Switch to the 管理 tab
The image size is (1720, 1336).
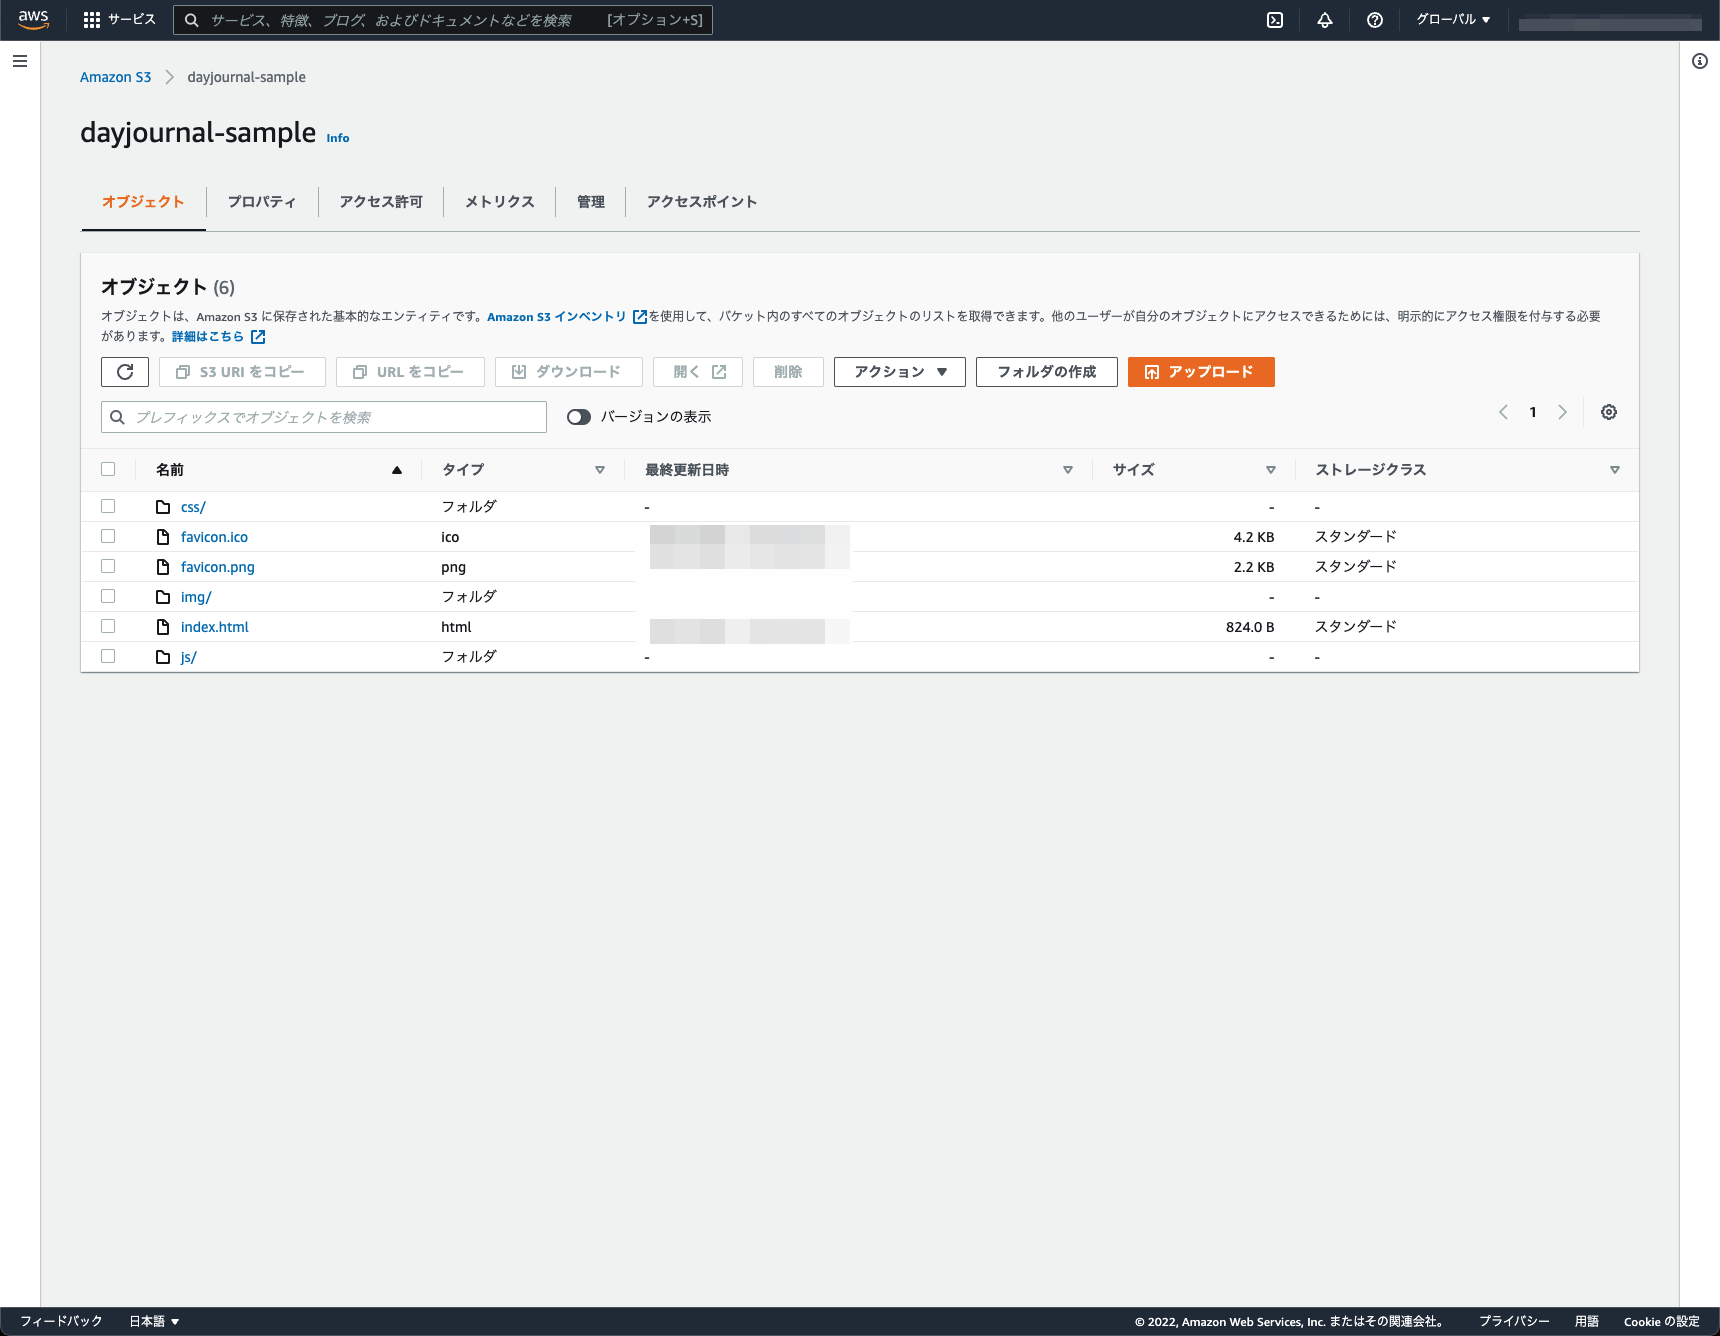pos(591,202)
